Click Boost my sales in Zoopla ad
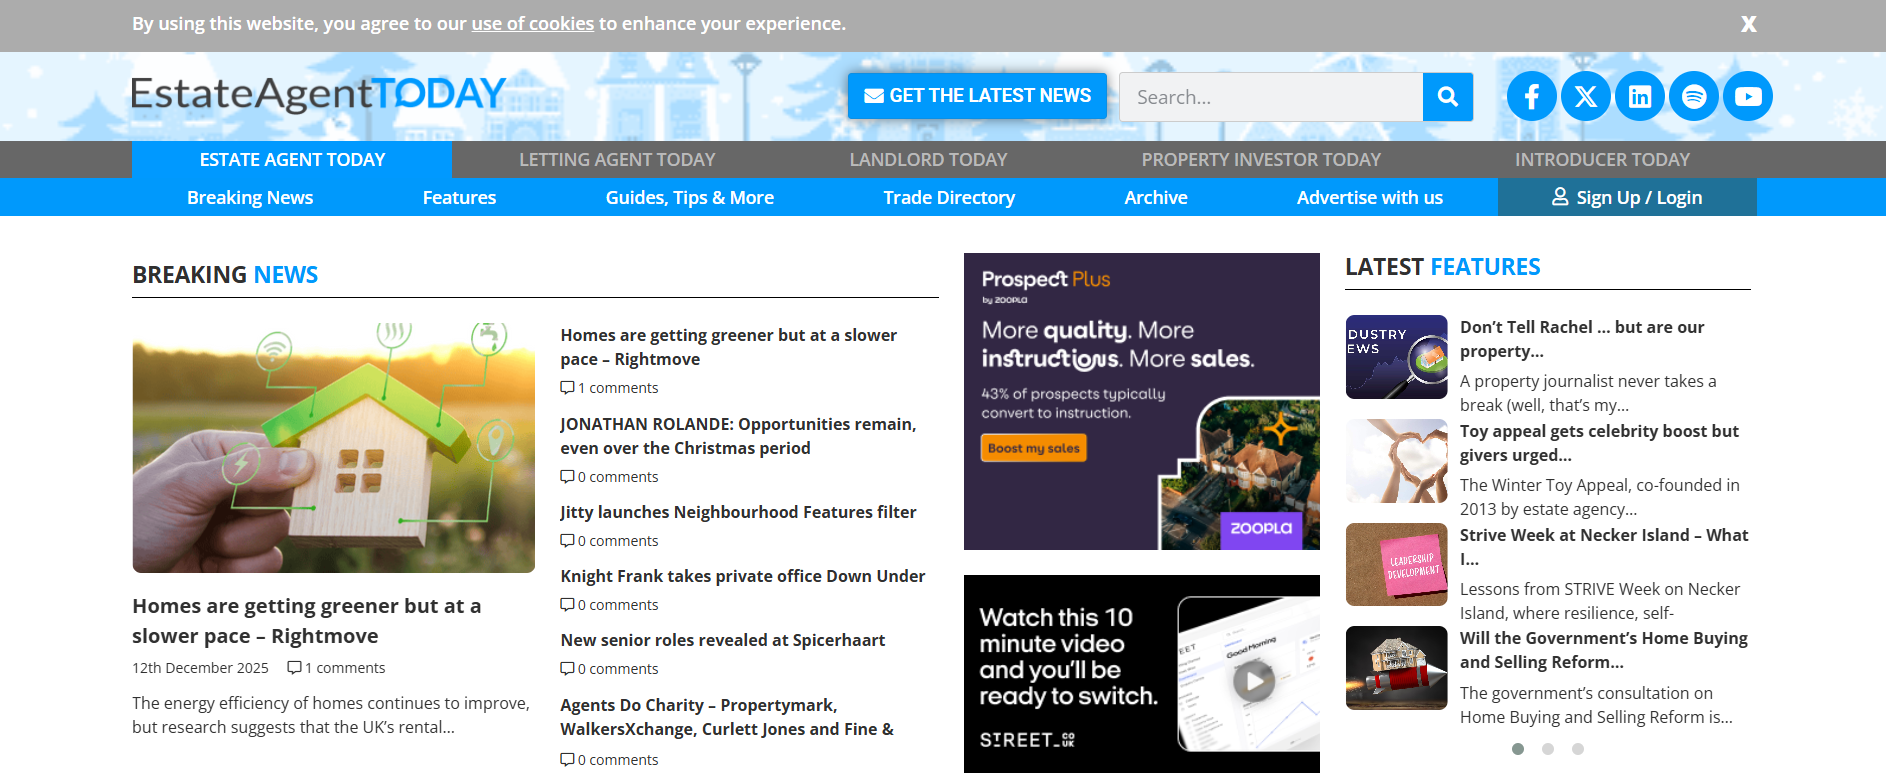Viewport: 1886px width, 776px height. (1034, 448)
